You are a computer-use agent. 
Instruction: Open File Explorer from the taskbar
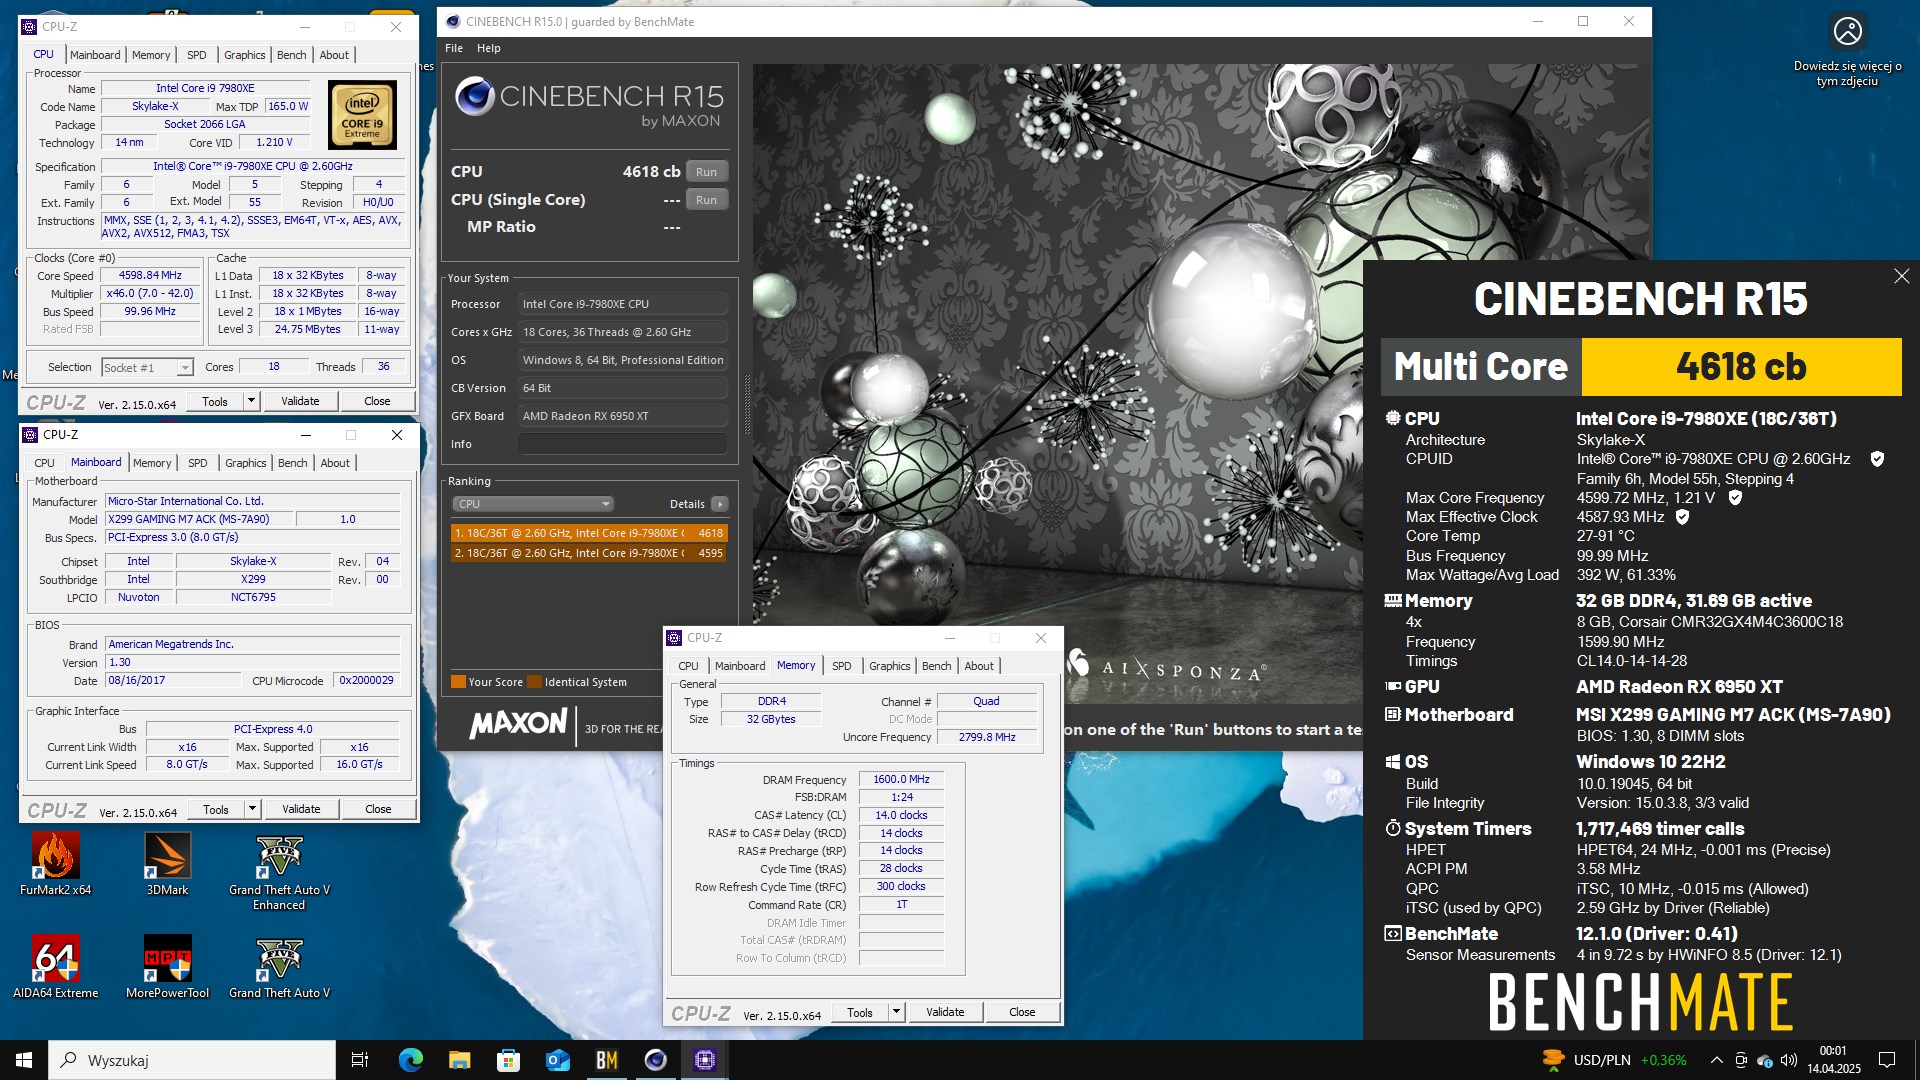click(459, 1060)
